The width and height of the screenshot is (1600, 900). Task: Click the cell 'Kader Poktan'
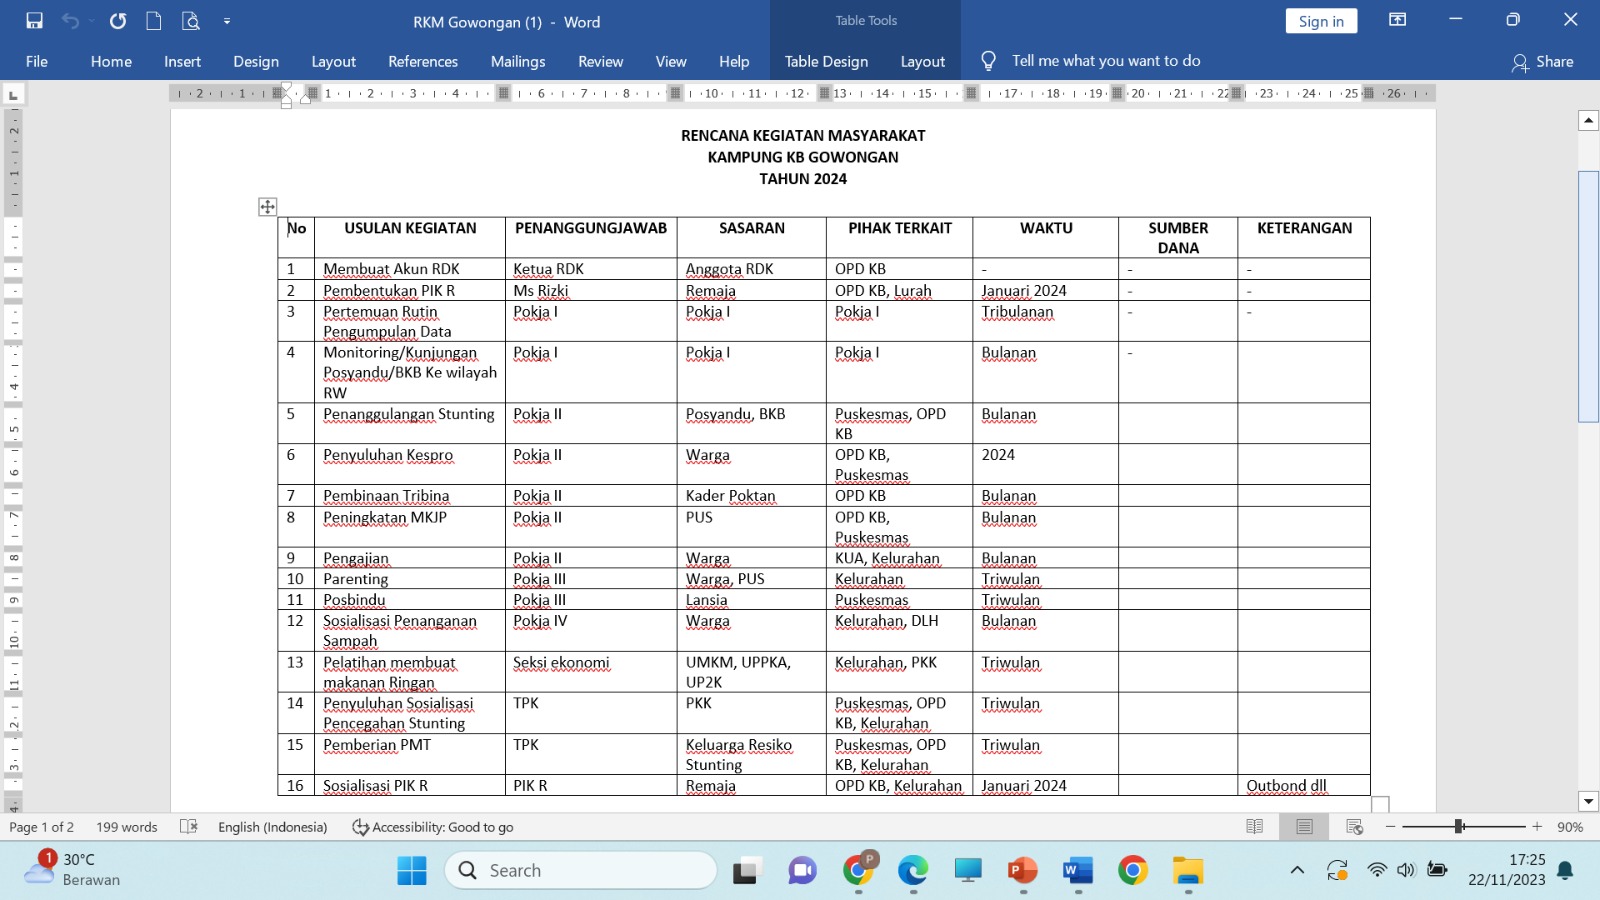[x=751, y=496]
